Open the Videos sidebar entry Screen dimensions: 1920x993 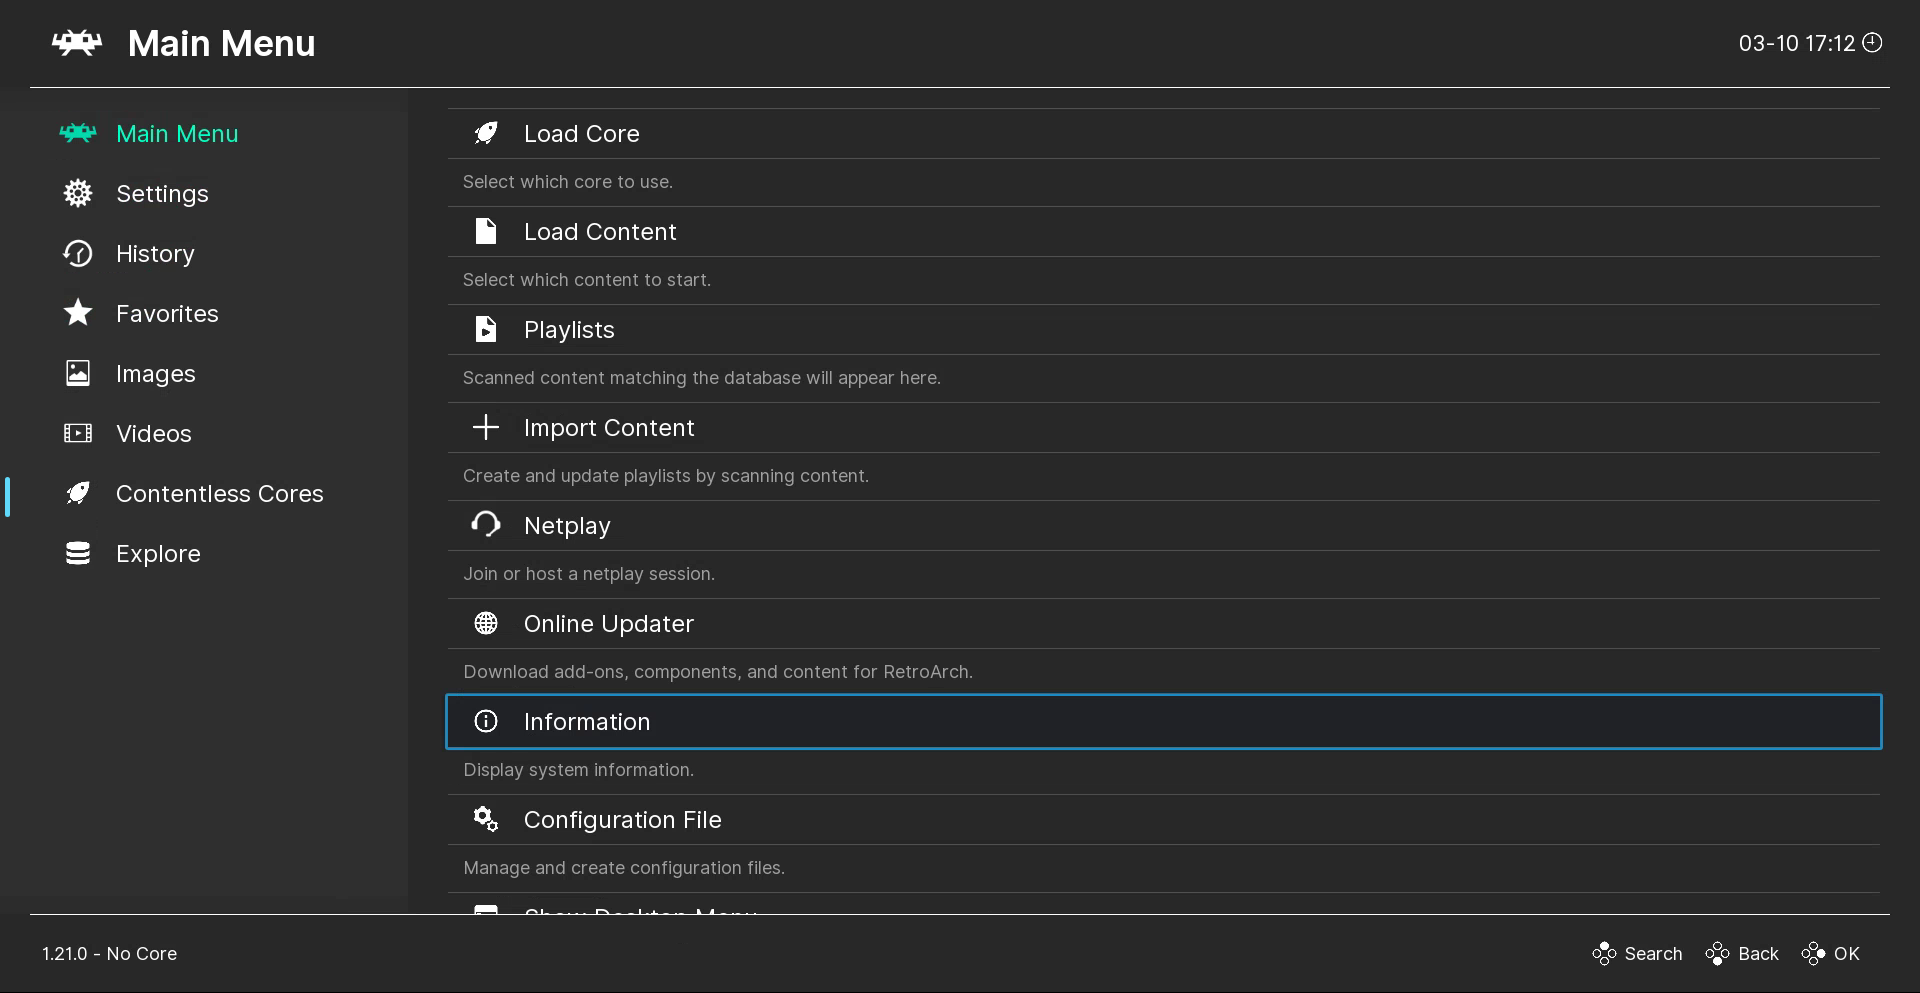153,434
